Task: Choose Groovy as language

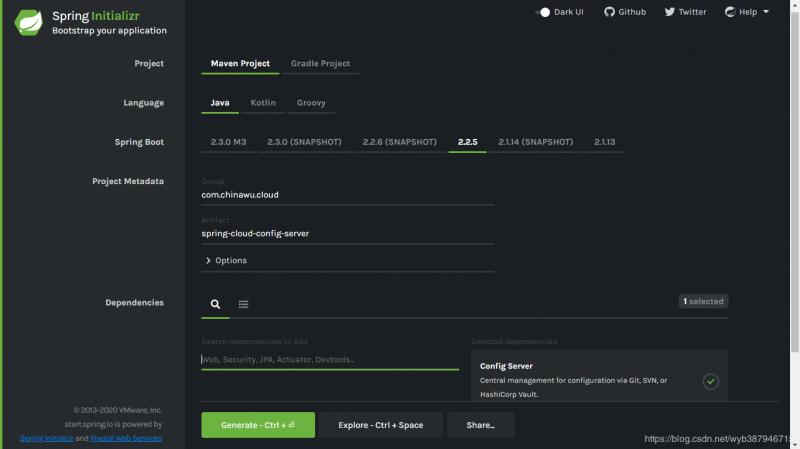Action: click(311, 103)
